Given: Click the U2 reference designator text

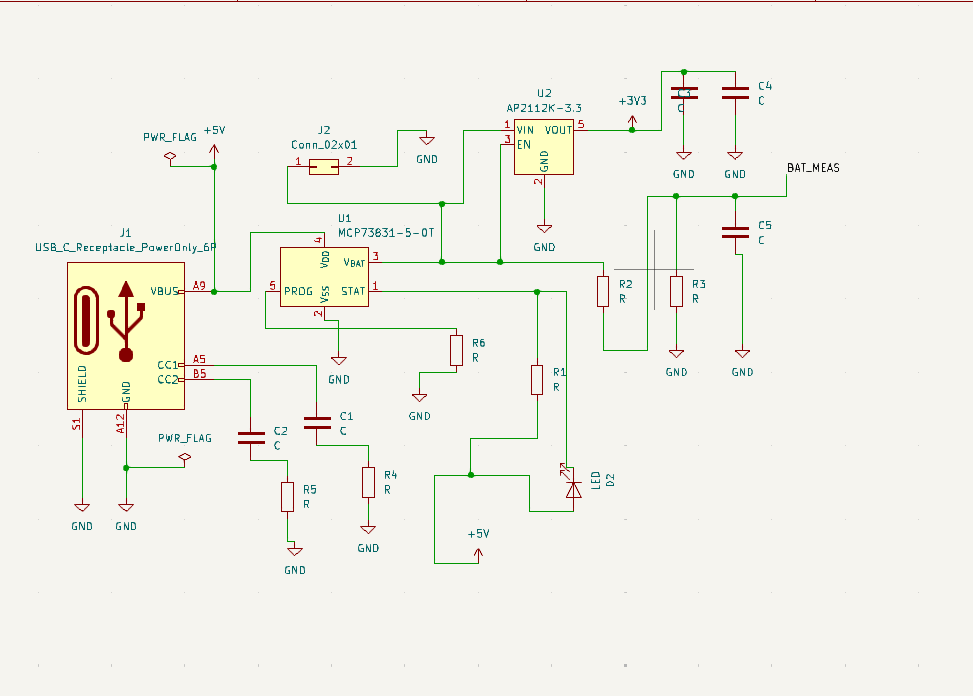Looking at the screenshot, I should pyautogui.click(x=544, y=93).
